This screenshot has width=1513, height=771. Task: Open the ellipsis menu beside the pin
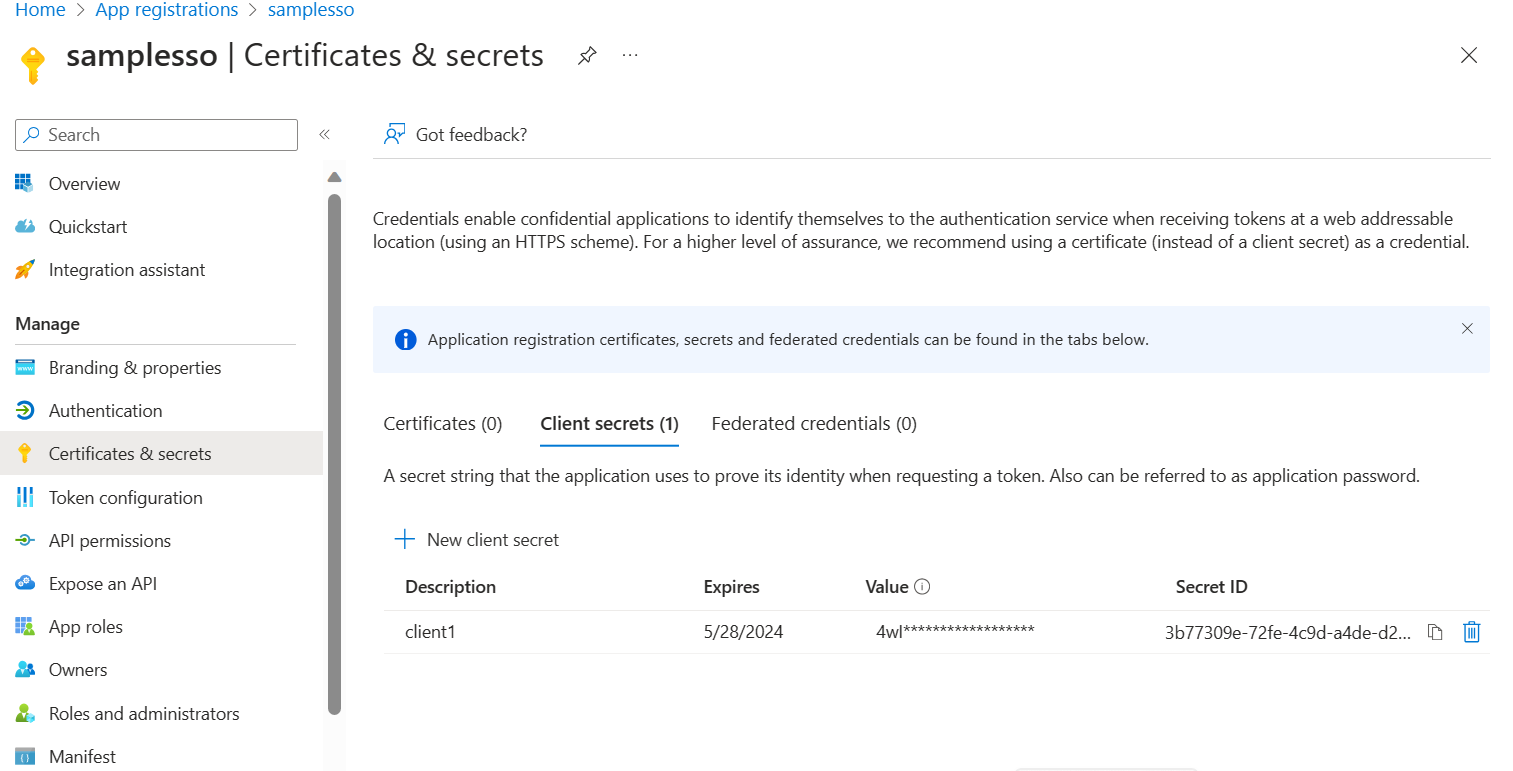point(629,56)
